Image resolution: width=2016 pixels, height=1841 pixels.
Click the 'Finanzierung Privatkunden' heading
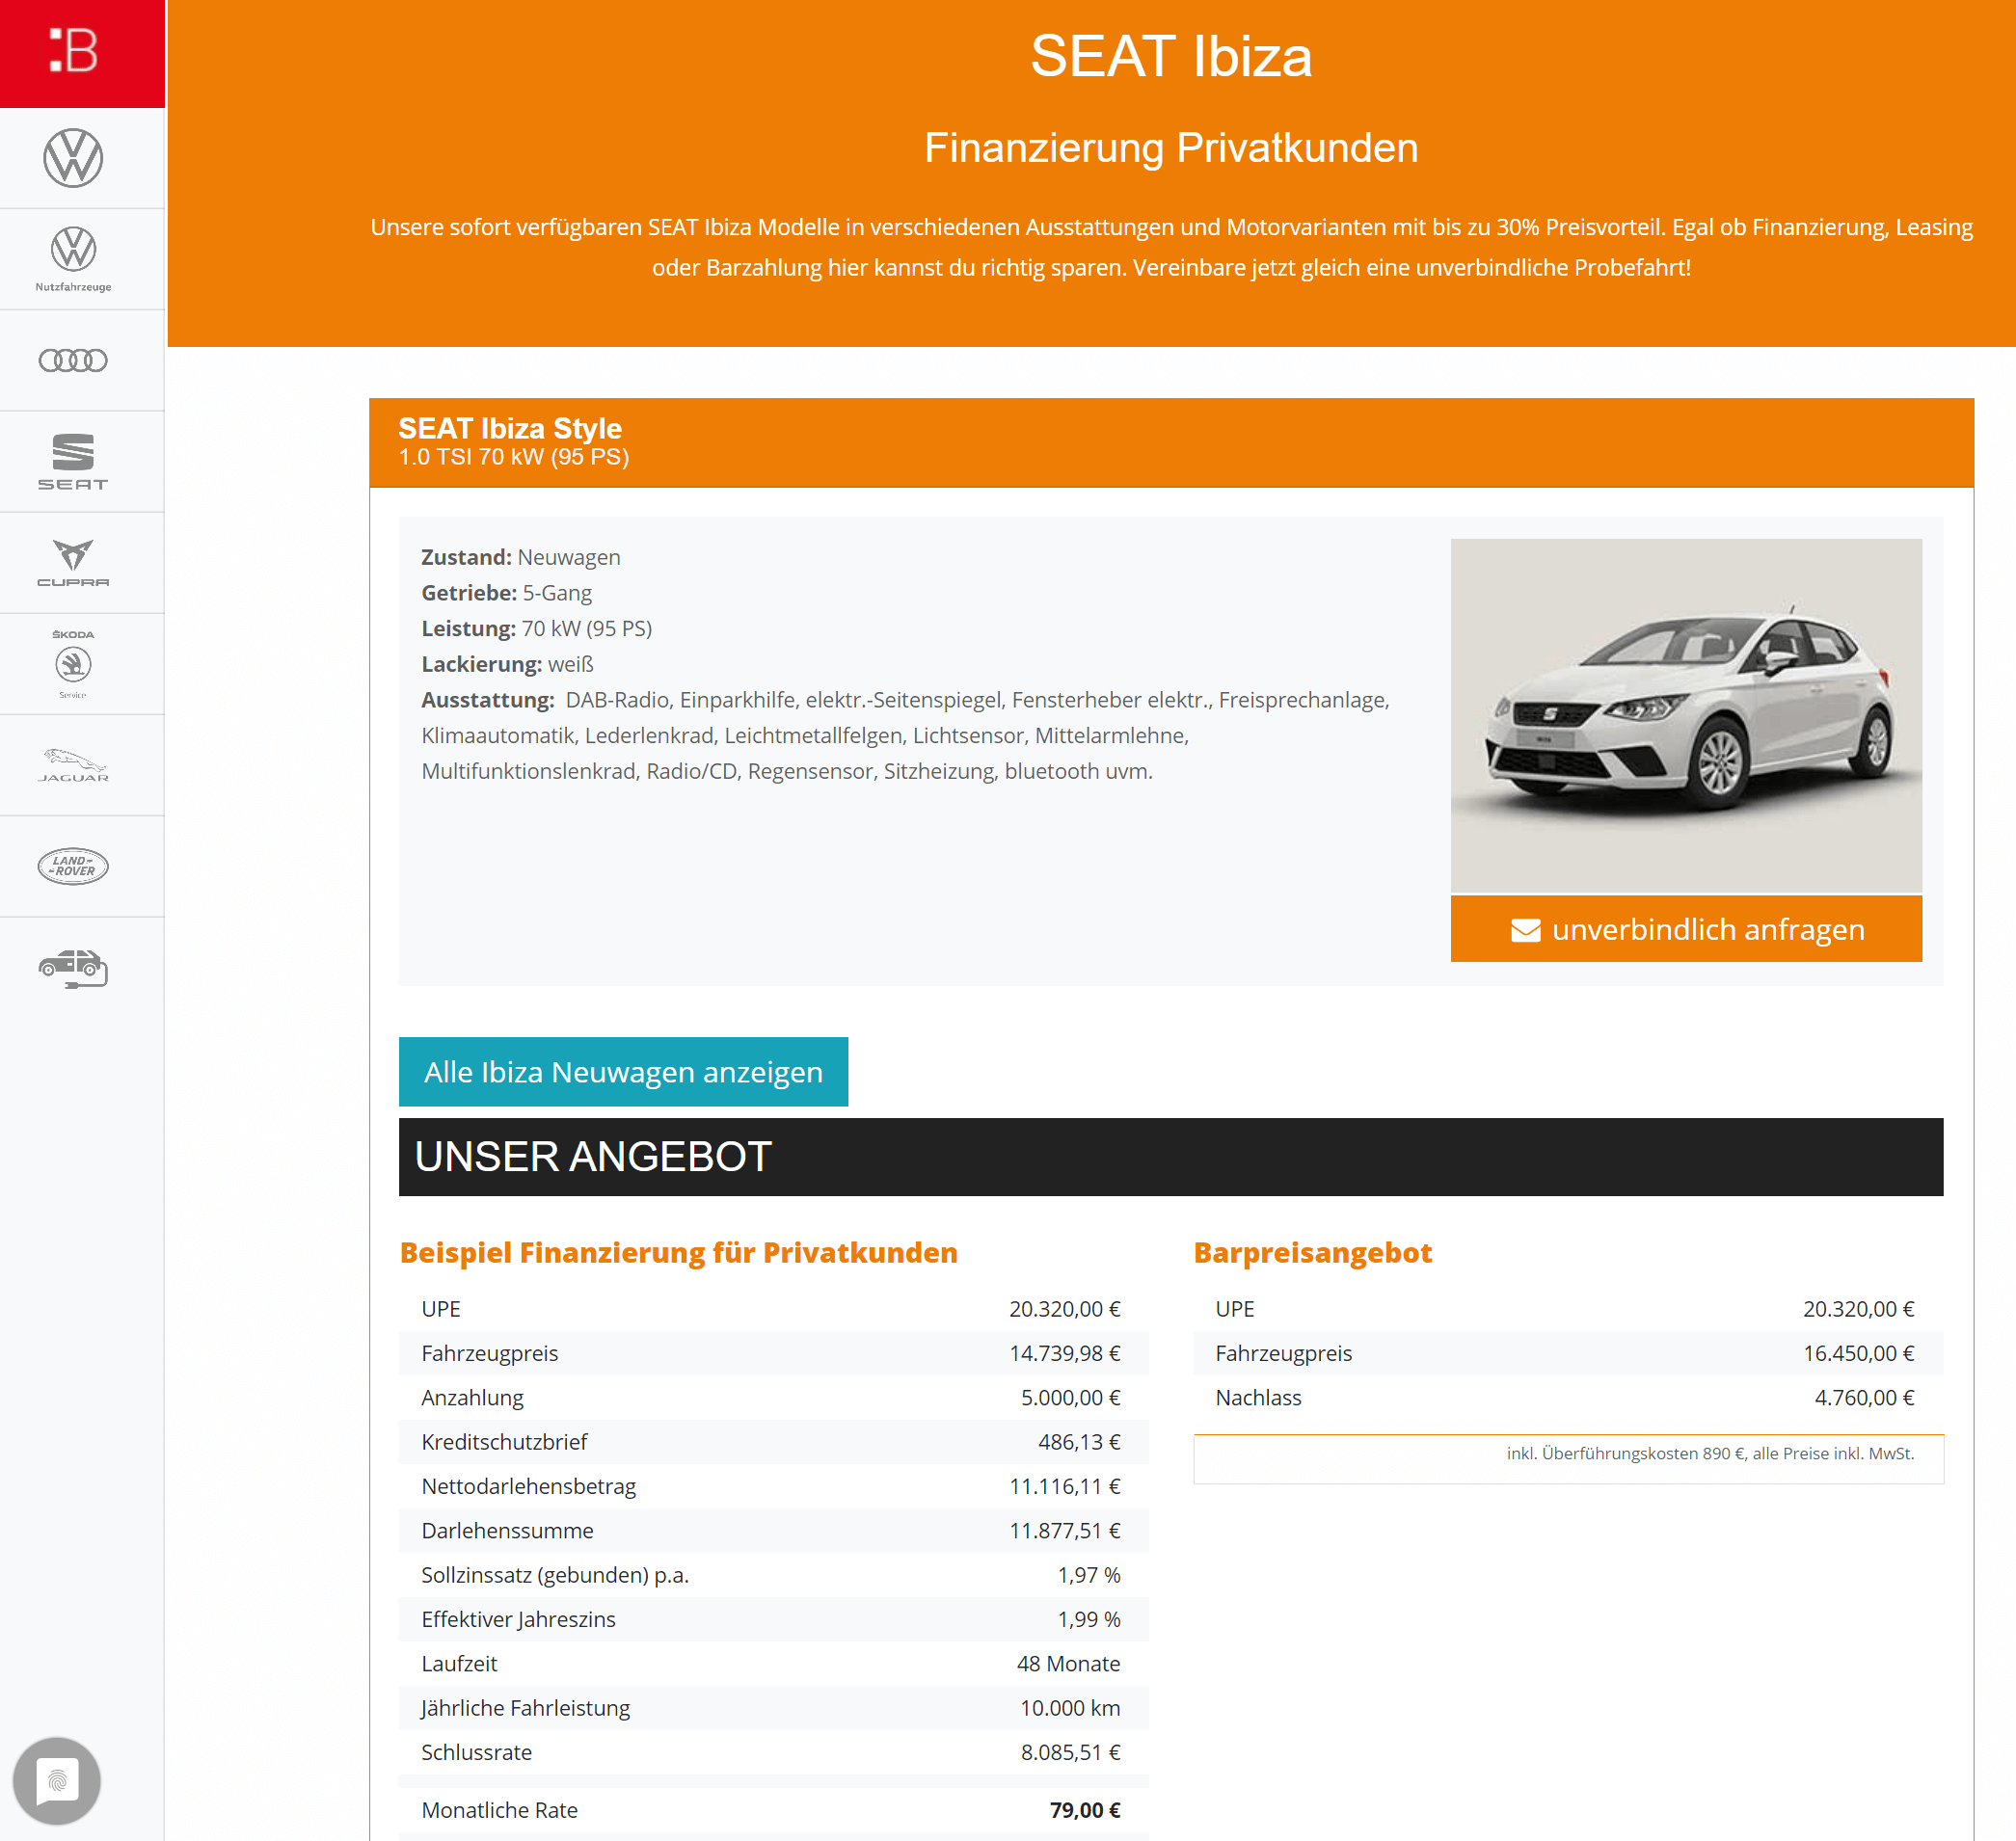(1171, 148)
